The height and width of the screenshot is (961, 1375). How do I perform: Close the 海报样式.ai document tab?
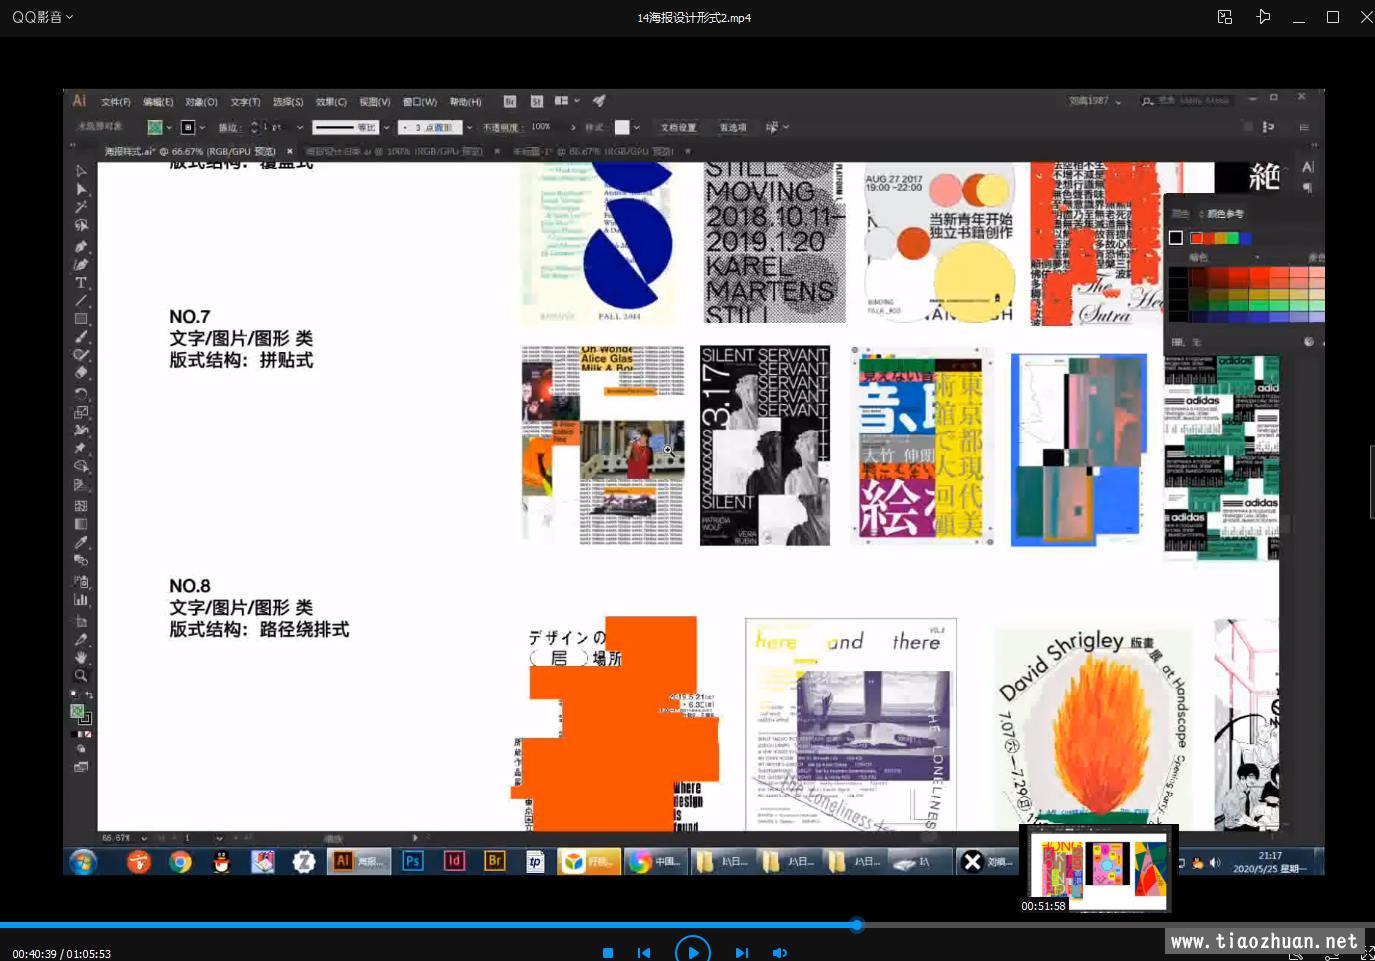click(290, 151)
